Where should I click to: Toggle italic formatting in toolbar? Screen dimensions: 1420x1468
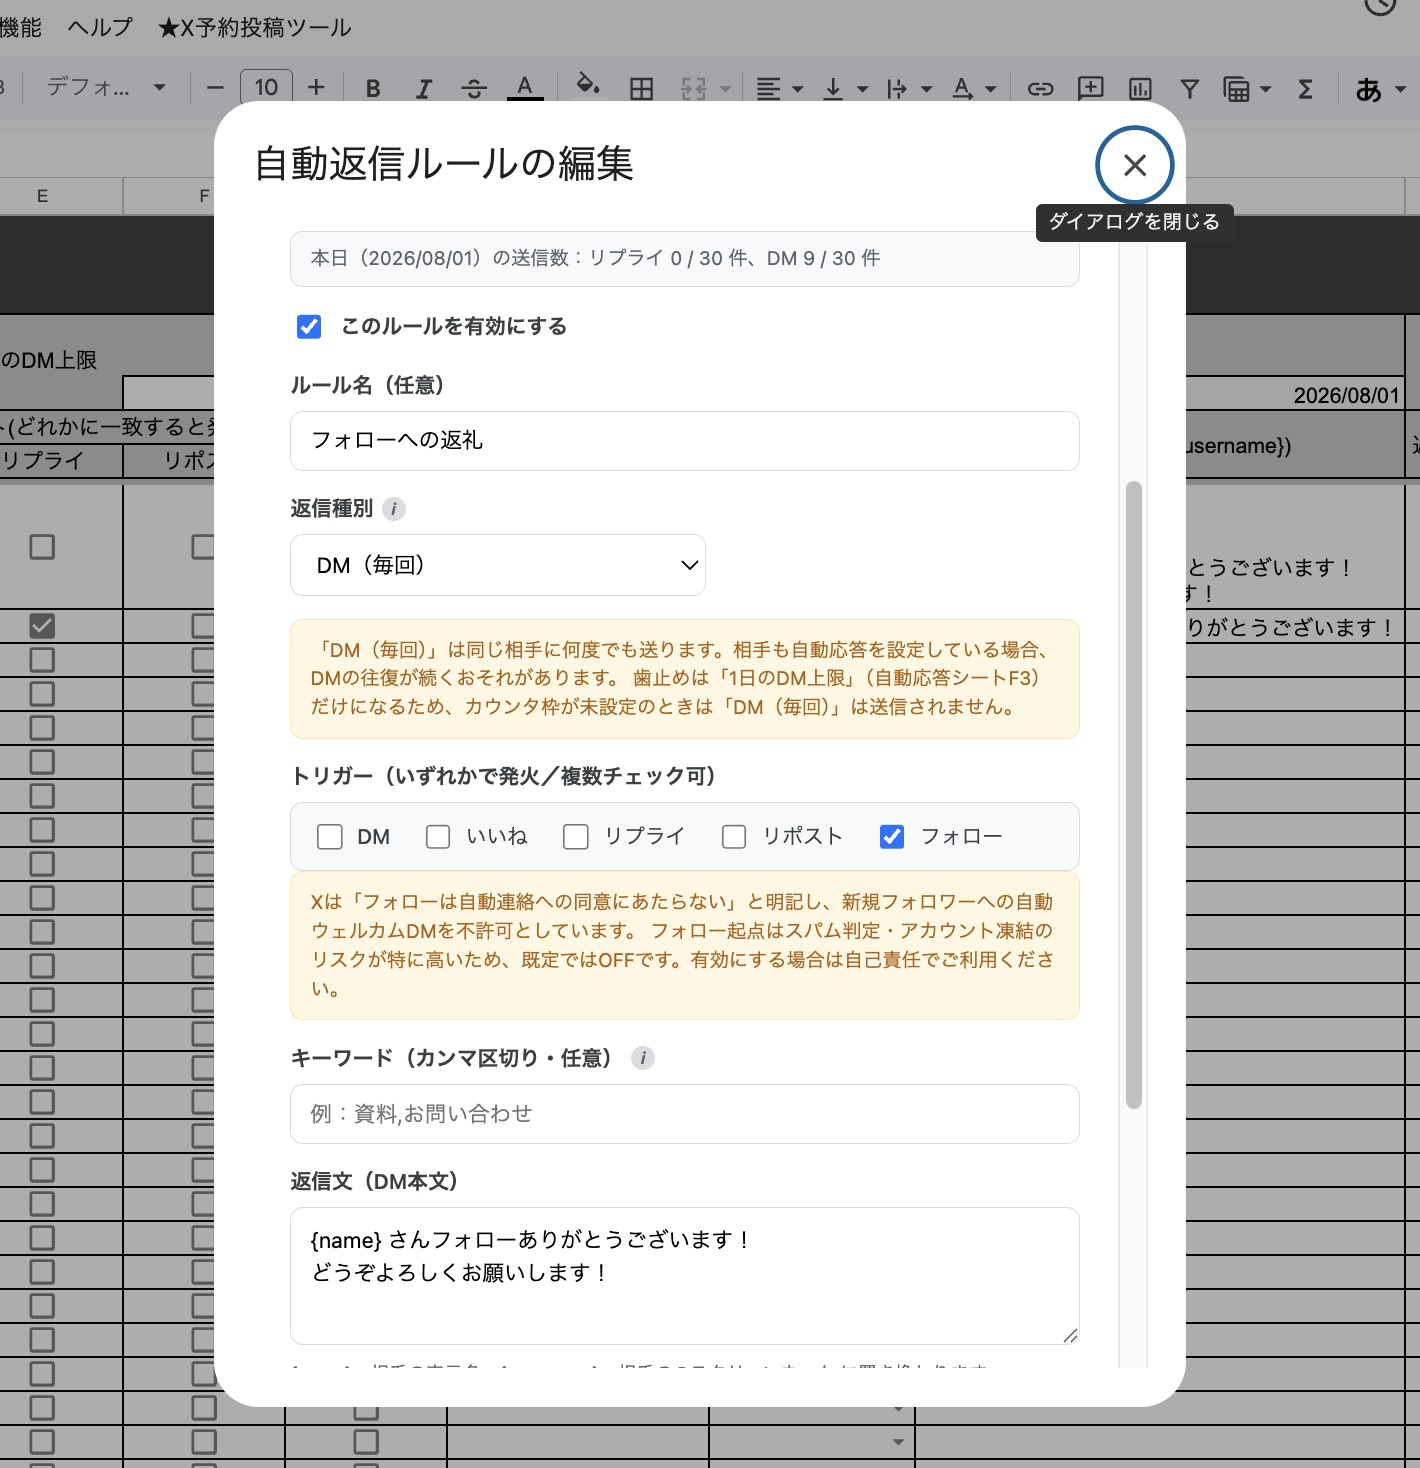pyautogui.click(x=423, y=89)
